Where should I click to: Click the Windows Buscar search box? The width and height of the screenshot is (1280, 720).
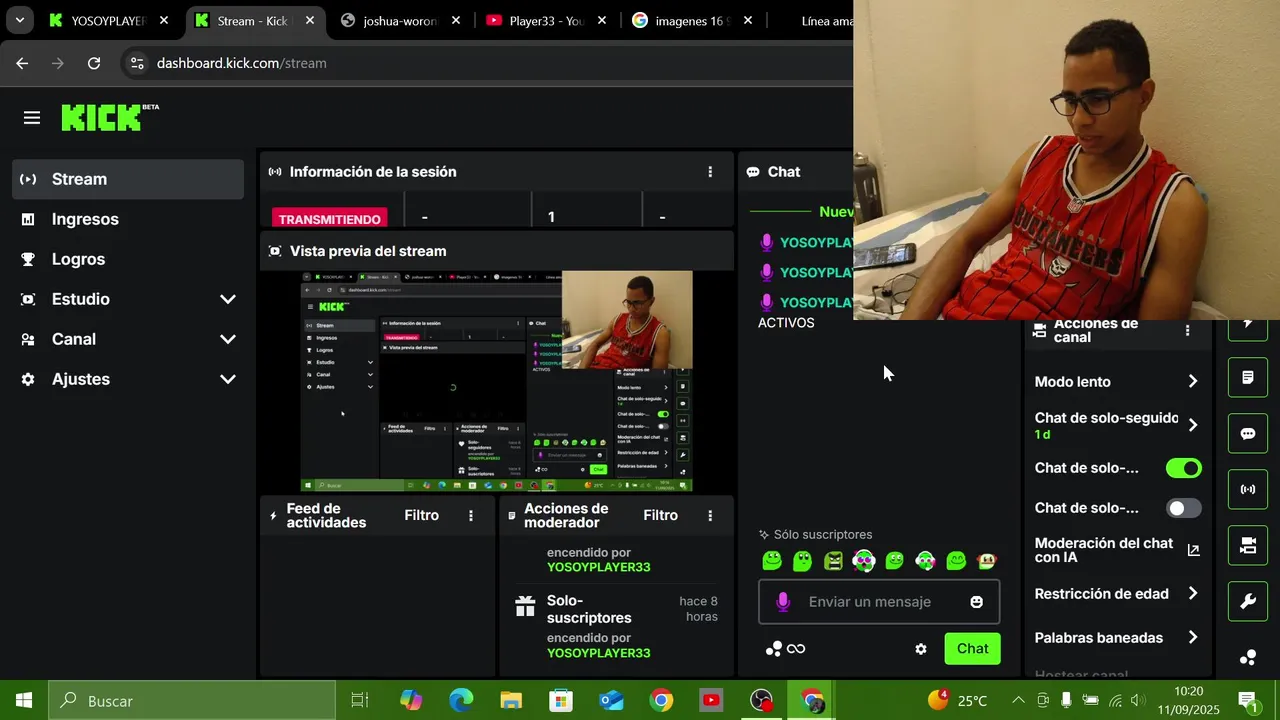(x=192, y=701)
